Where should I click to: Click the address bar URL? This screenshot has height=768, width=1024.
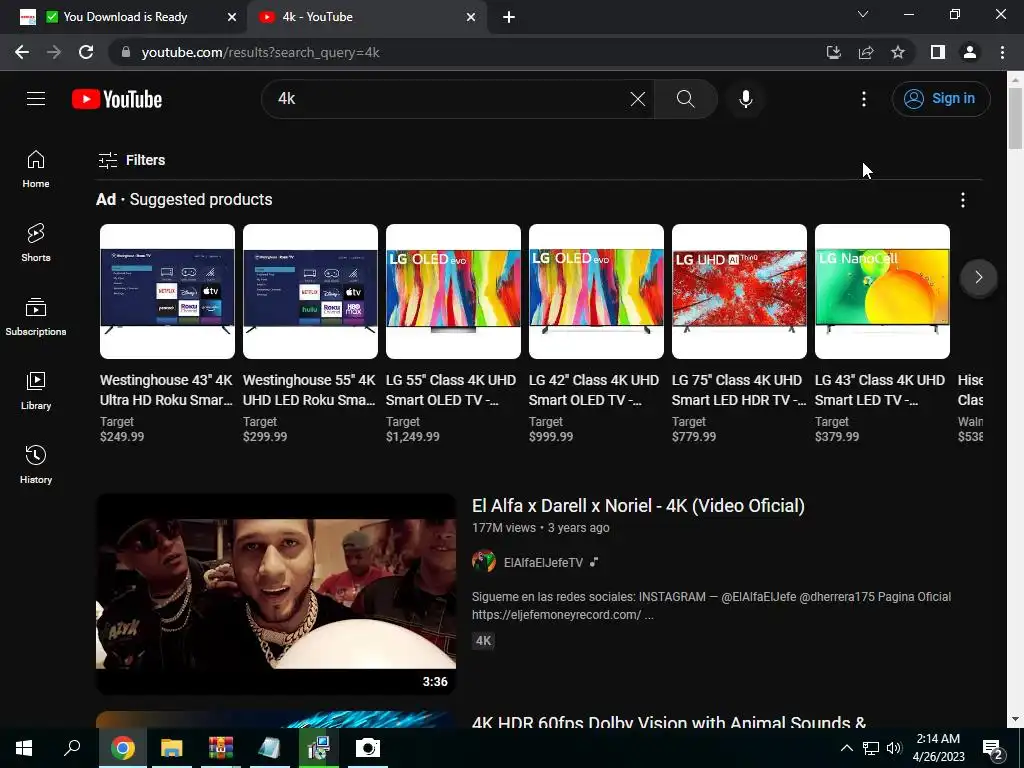click(261, 52)
